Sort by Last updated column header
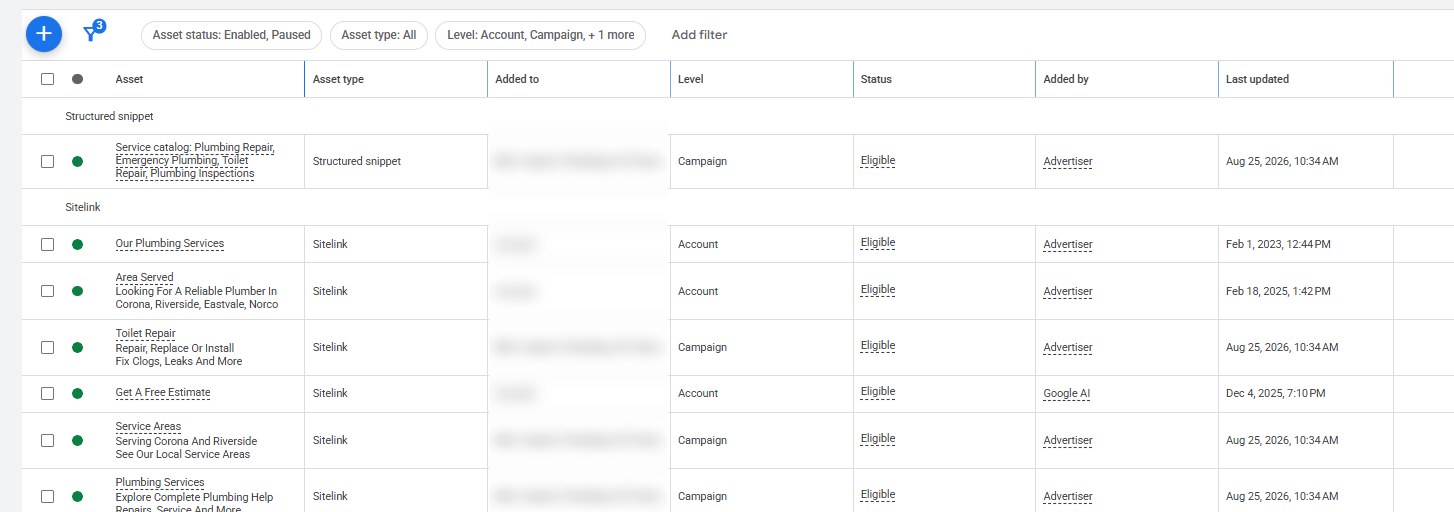This screenshot has width=1454, height=512. [1257, 79]
